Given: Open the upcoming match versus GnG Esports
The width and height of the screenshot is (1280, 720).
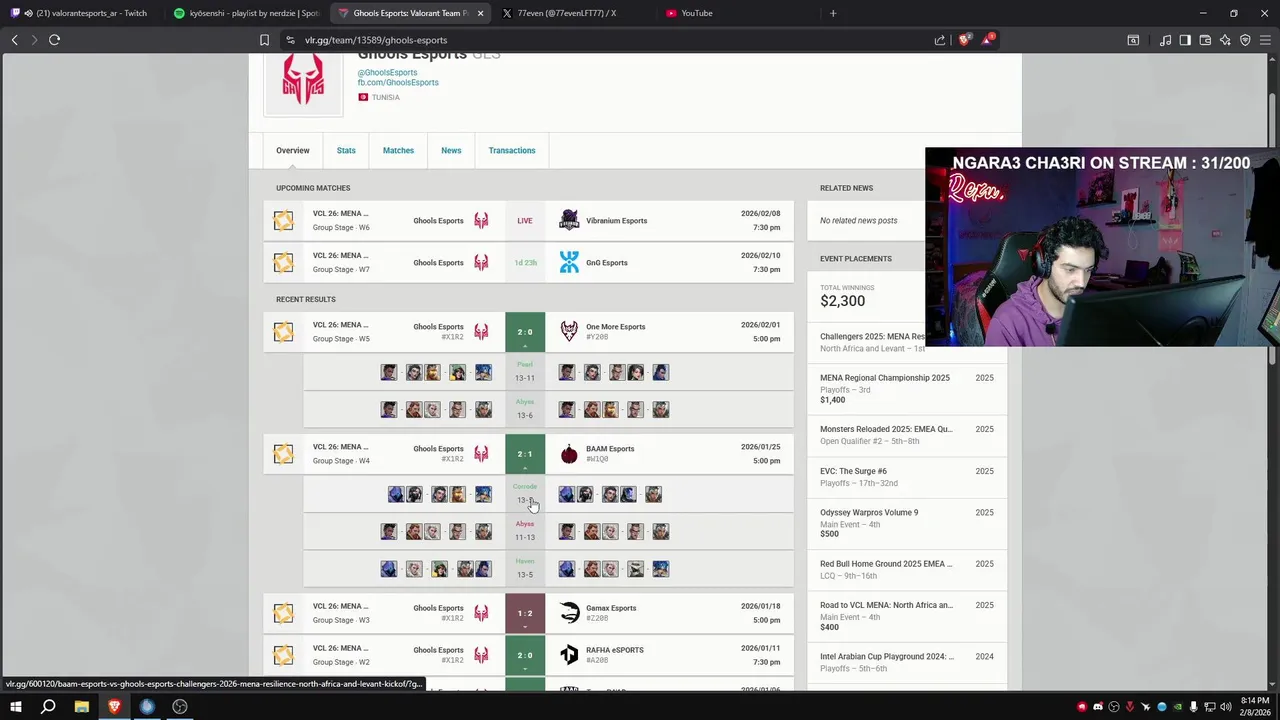Looking at the screenshot, I should [528, 262].
